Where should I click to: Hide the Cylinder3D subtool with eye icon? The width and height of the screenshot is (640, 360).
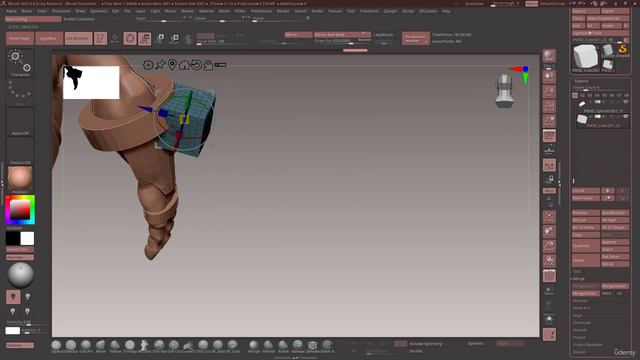625,102
